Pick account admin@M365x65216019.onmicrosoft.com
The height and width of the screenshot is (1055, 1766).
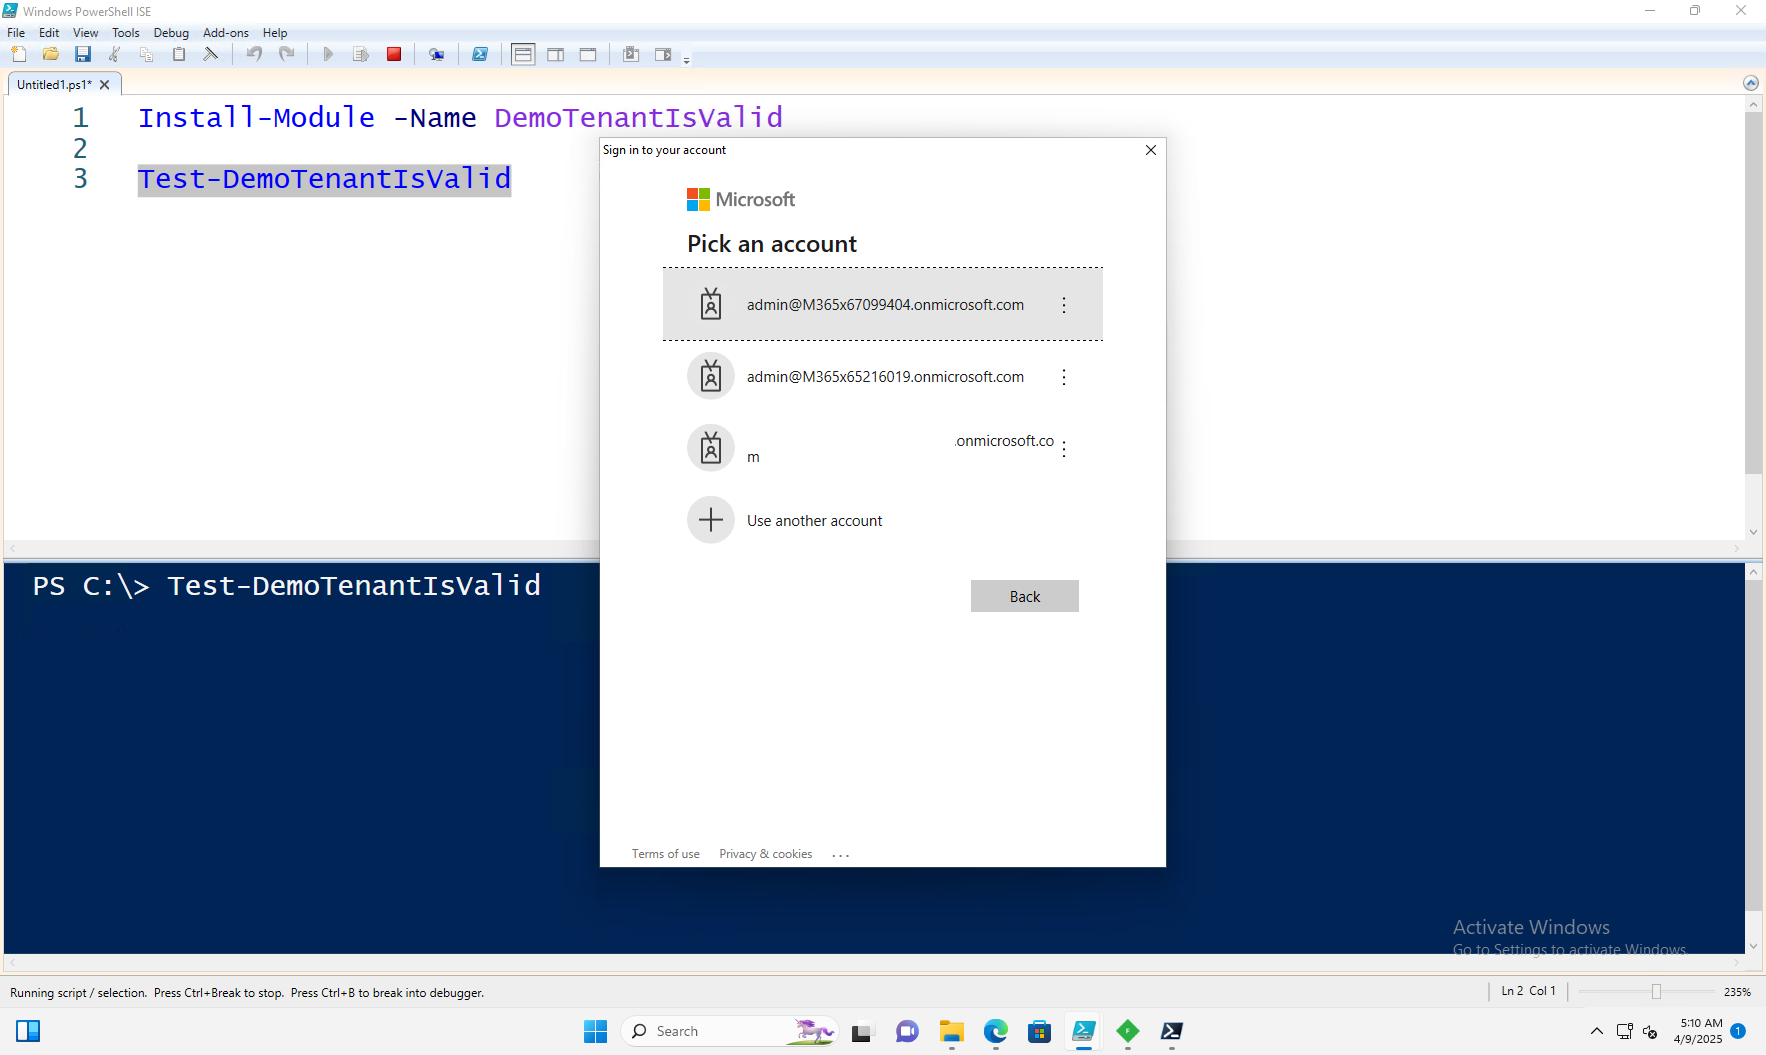pos(883,377)
